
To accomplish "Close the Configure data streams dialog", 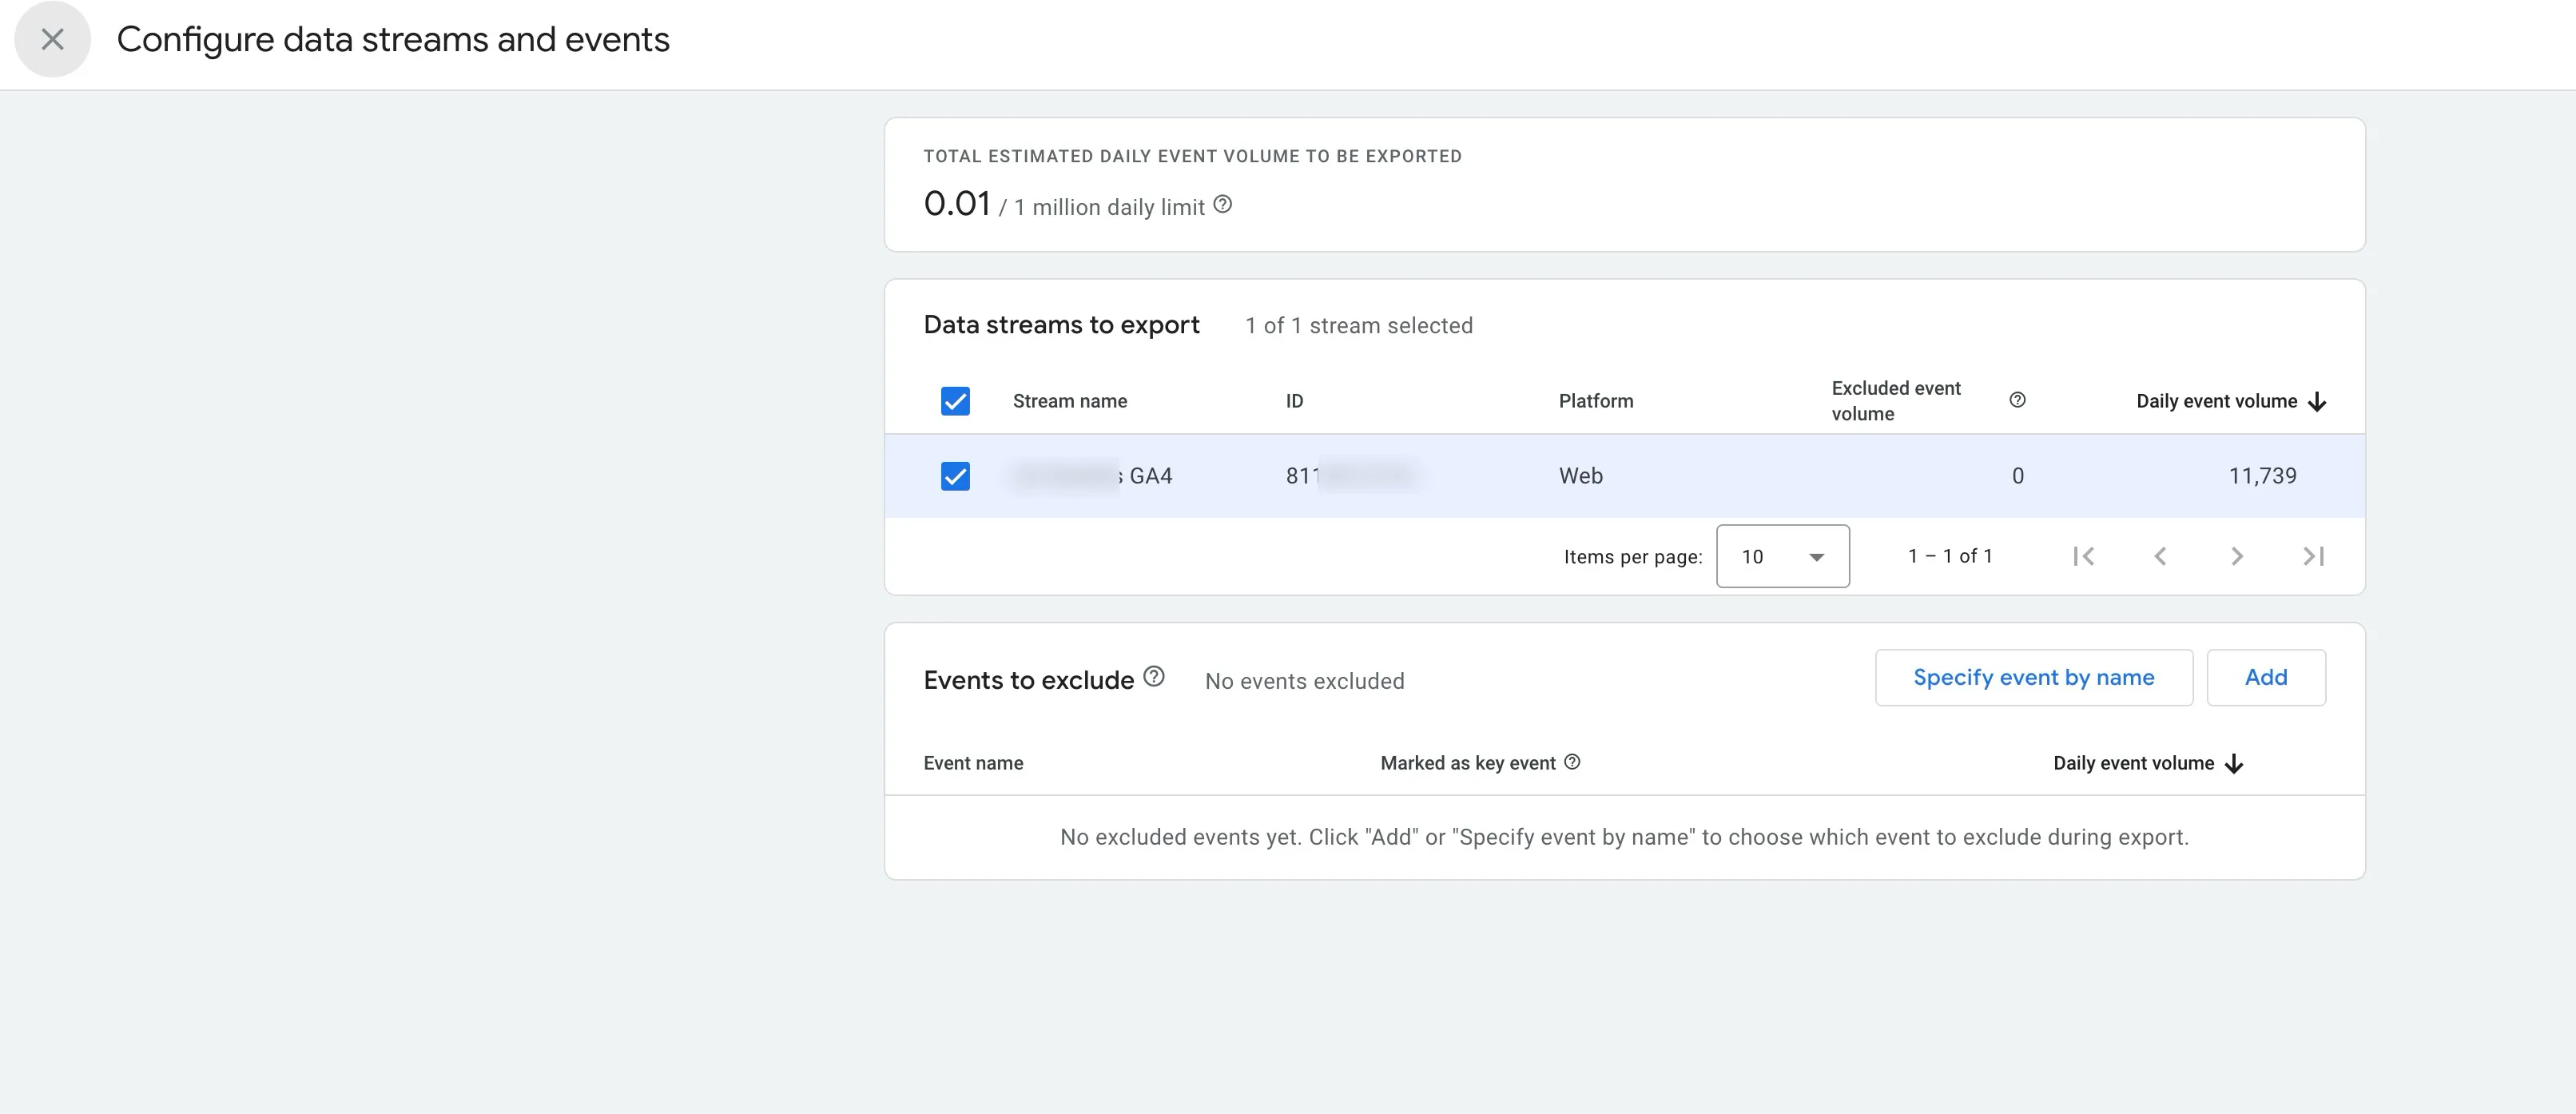I will coord(52,40).
